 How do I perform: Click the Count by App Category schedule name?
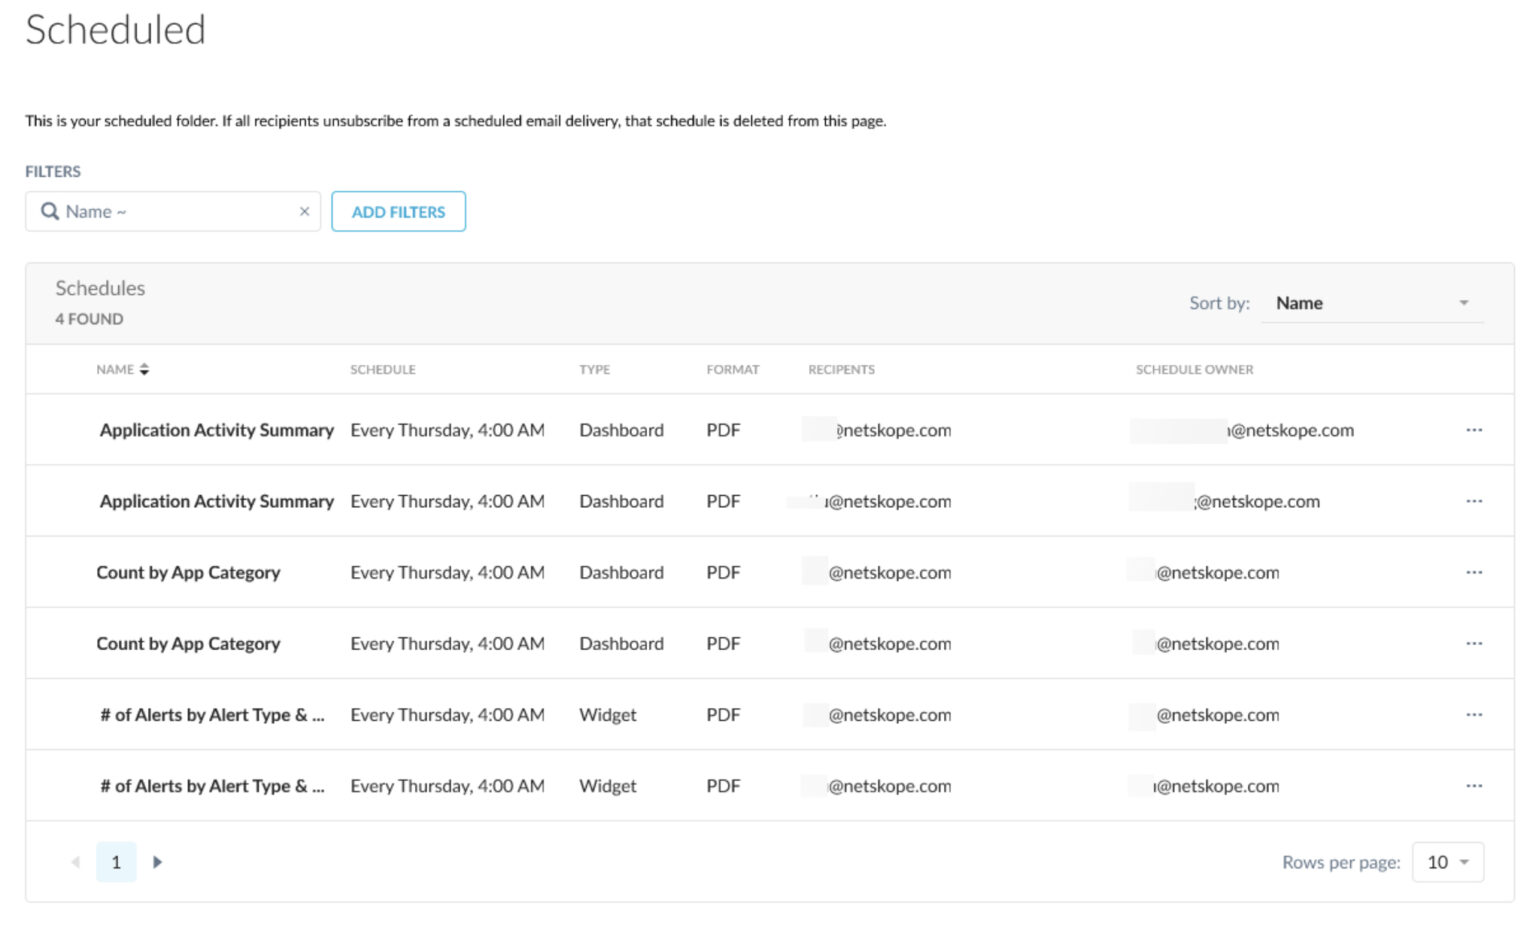tap(188, 572)
